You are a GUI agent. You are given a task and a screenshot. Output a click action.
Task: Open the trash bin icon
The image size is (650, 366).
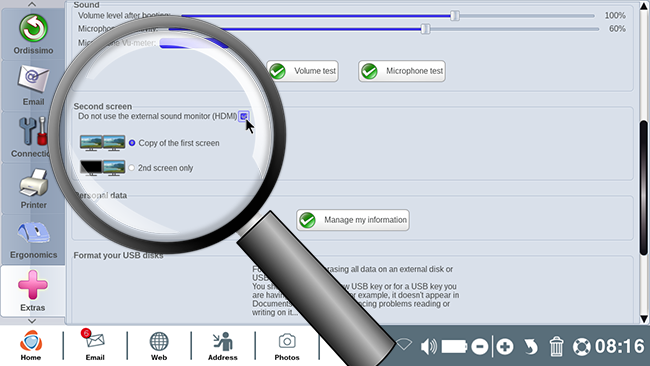pyautogui.click(x=556, y=347)
